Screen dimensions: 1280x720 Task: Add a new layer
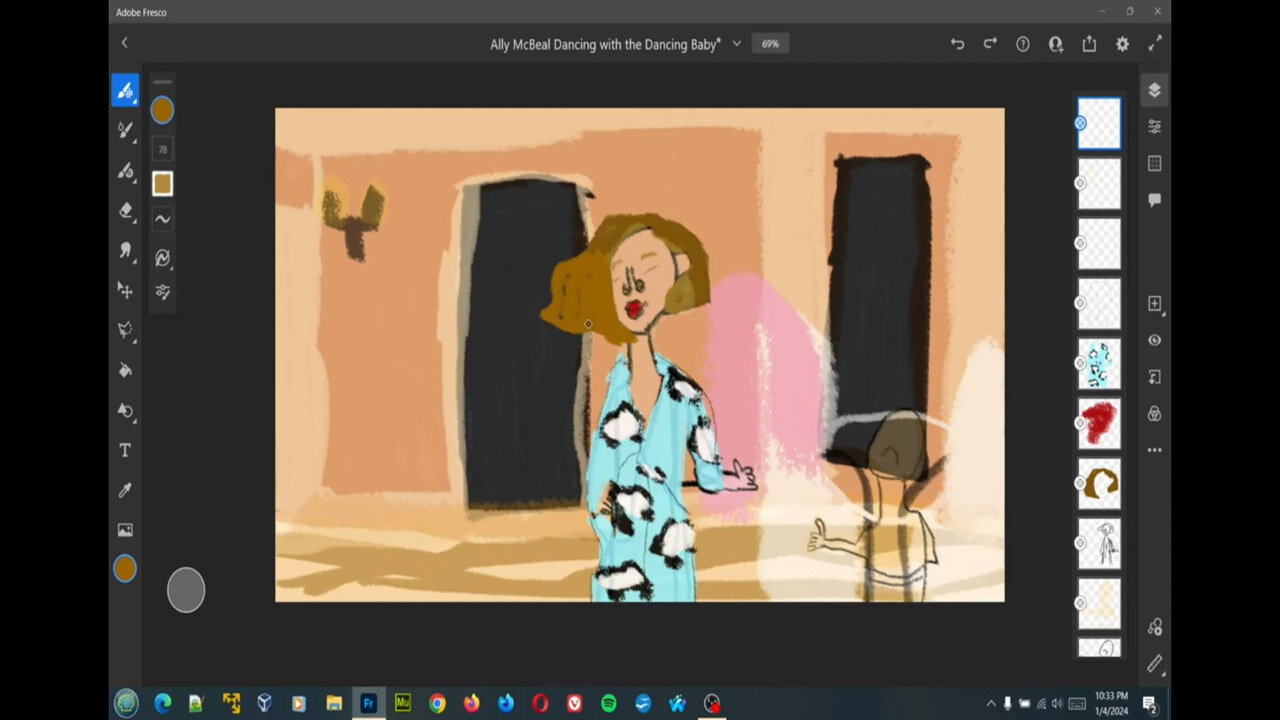[x=1154, y=303]
